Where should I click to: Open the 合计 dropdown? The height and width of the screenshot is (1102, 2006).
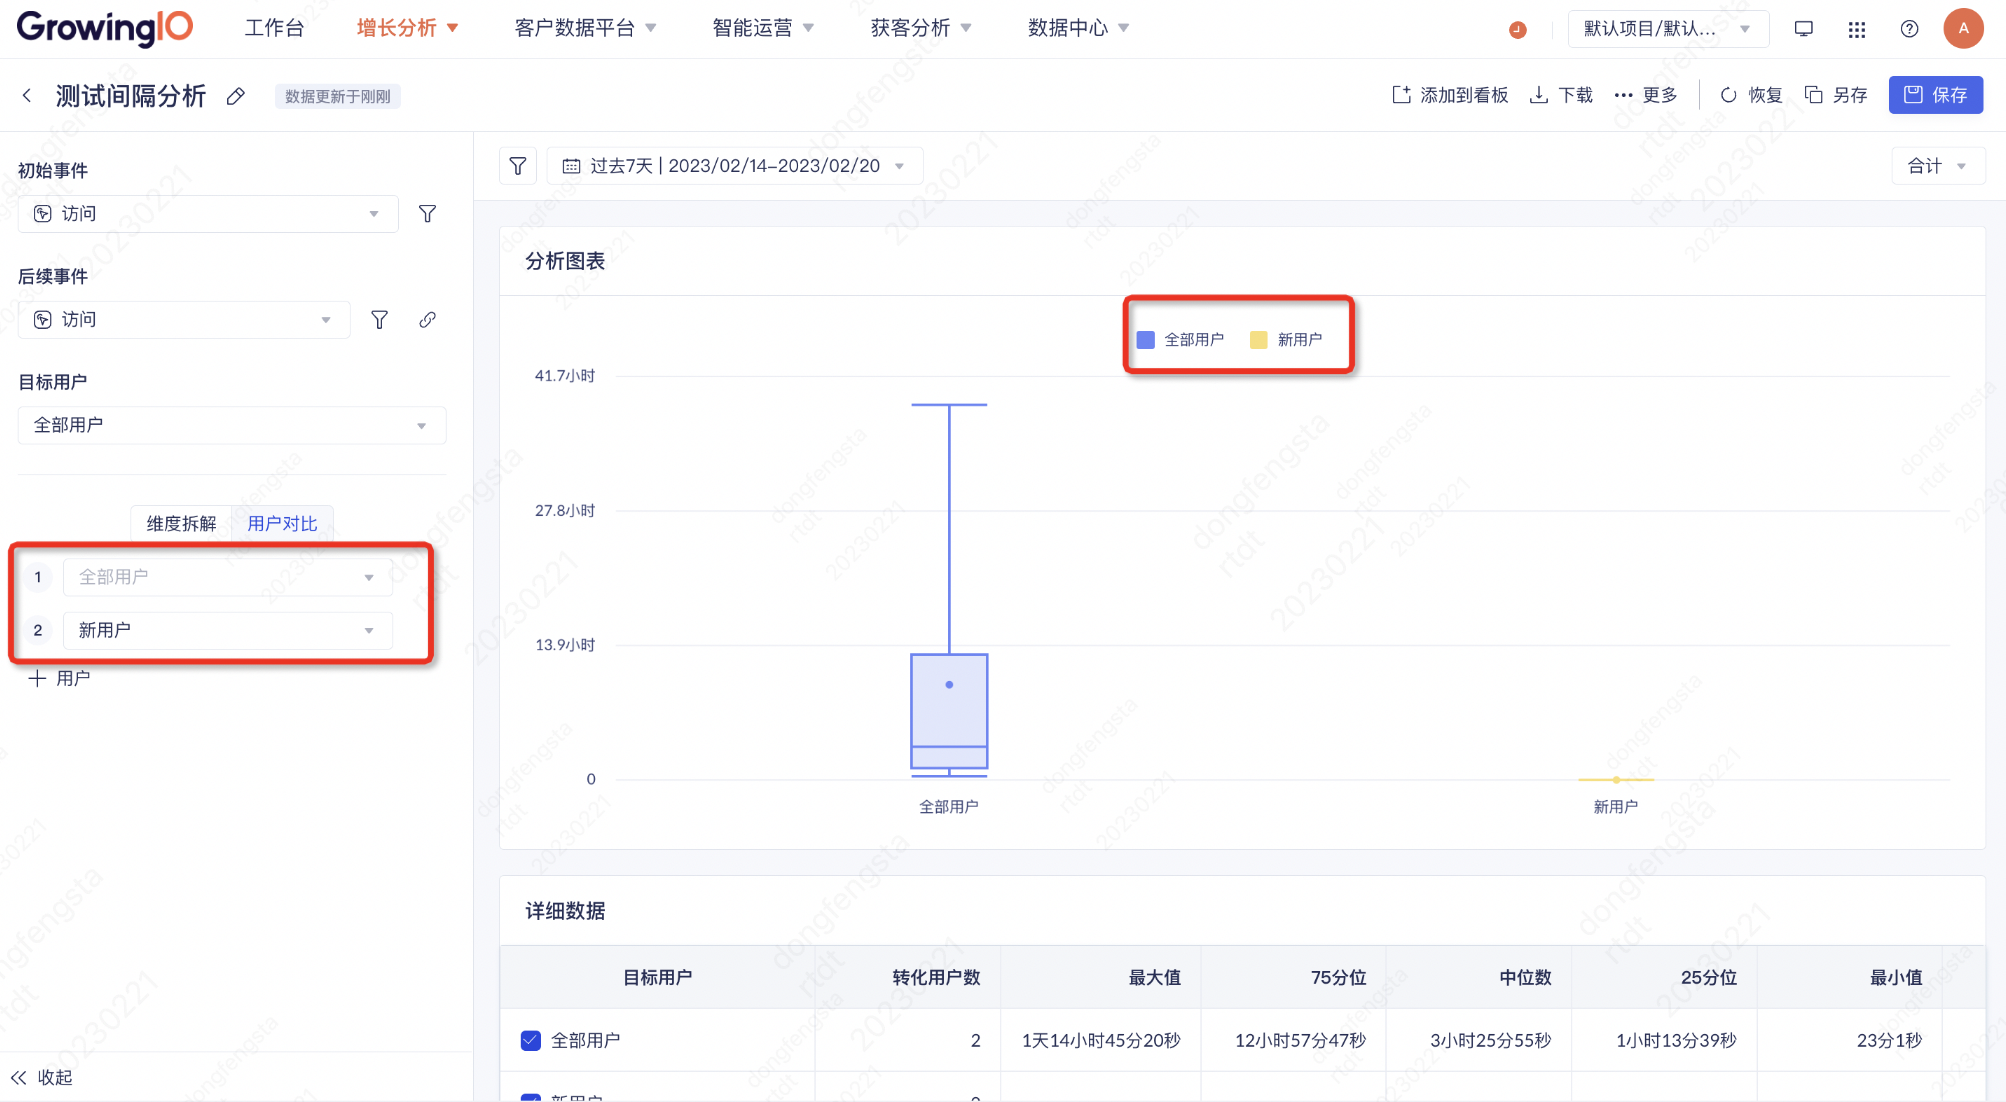(x=1937, y=166)
